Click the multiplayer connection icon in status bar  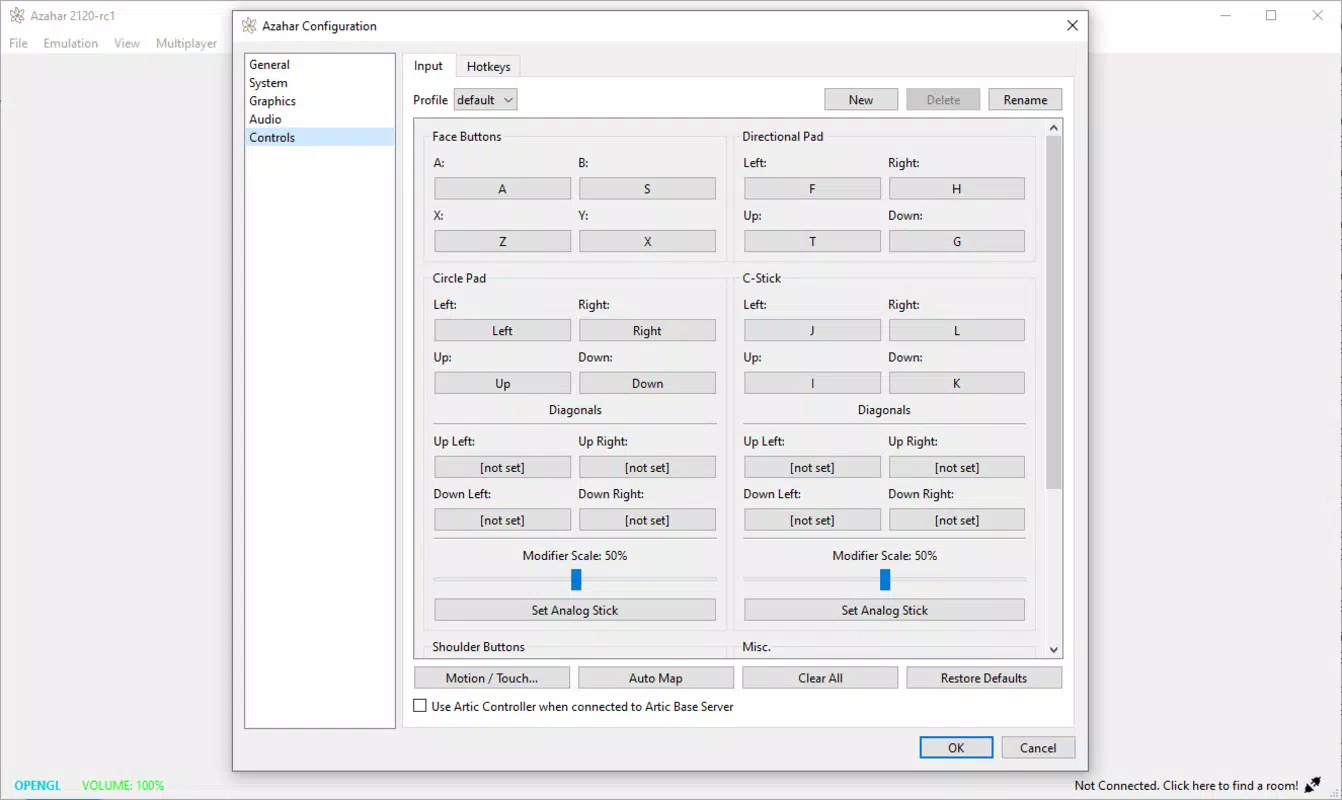pos(1313,785)
